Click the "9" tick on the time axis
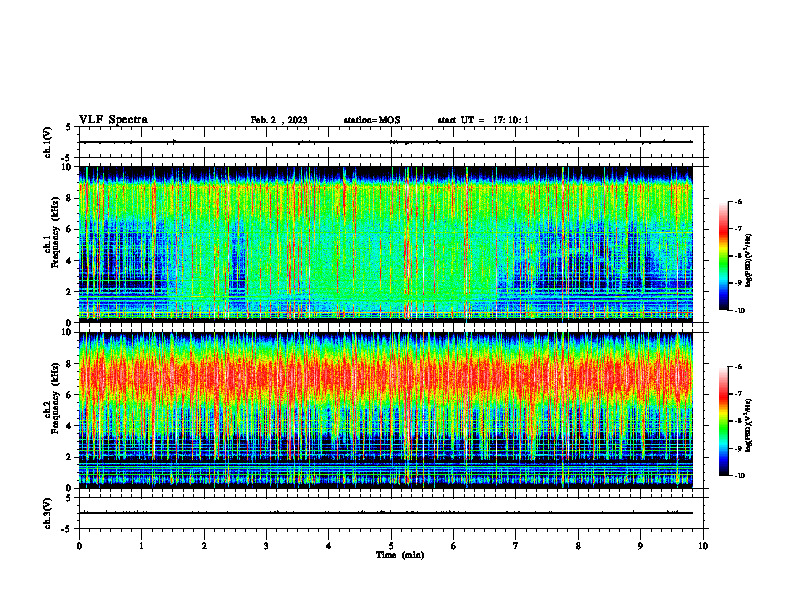This screenshot has height=612, width=792. click(640, 546)
